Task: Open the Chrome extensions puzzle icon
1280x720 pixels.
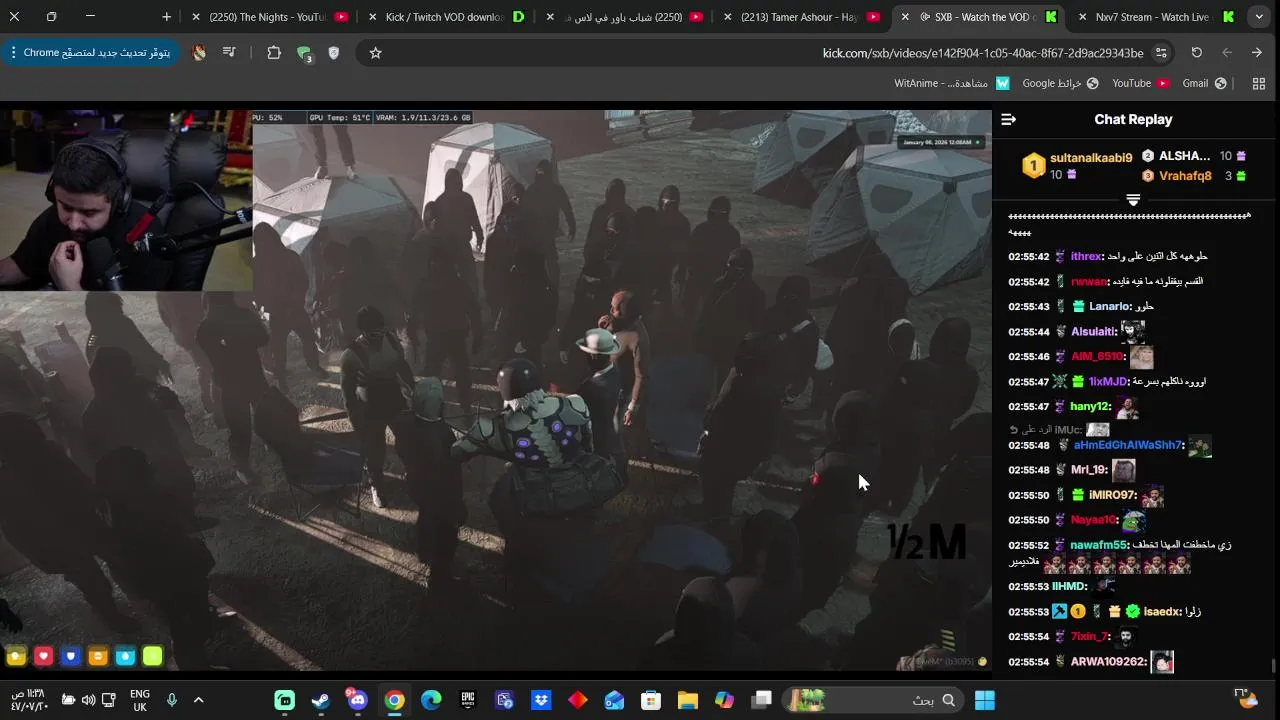Action: (x=274, y=53)
